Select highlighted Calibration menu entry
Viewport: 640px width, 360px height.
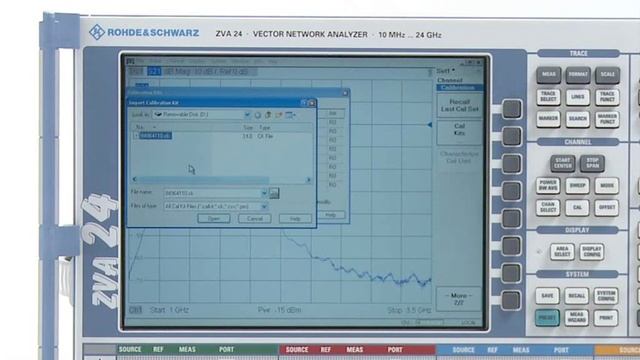pos(459,88)
